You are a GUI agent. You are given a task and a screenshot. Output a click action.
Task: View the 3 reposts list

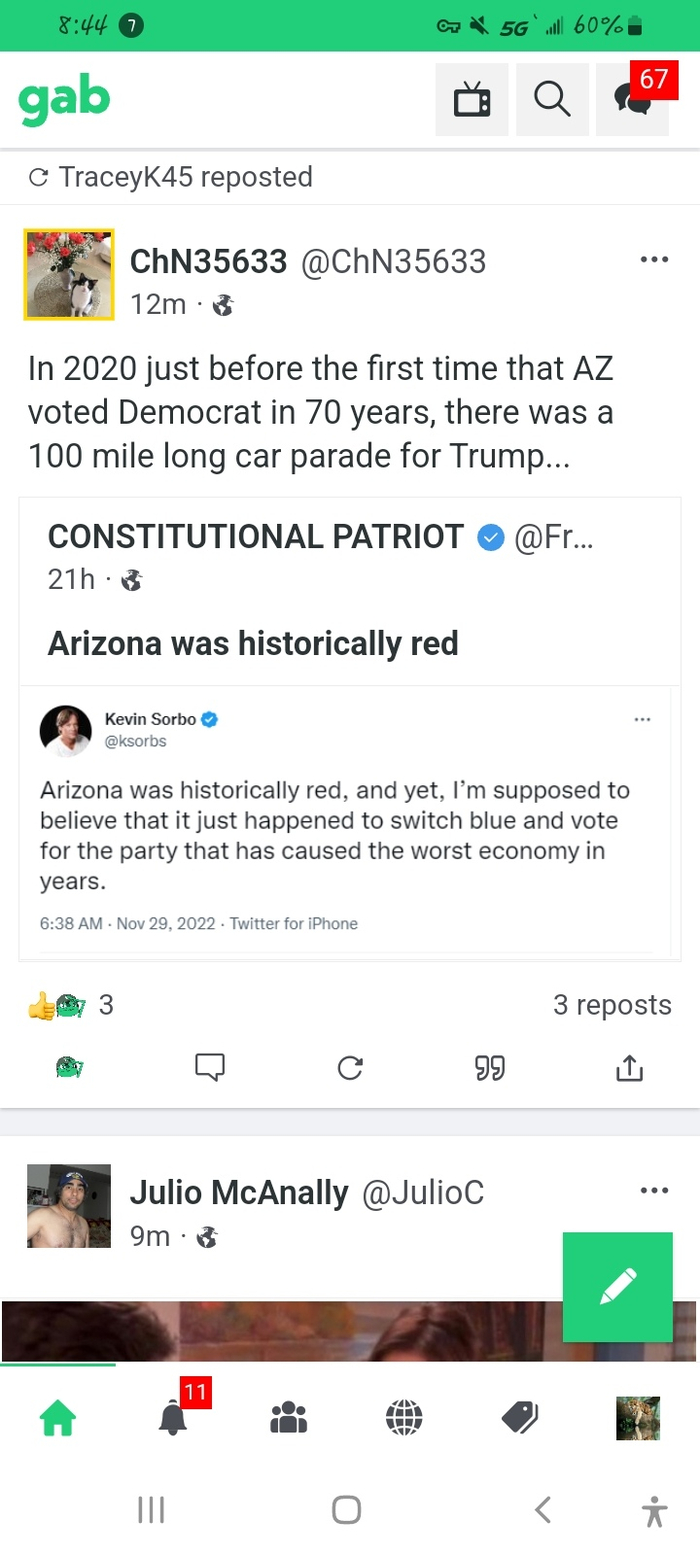click(x=612, y=1005)
